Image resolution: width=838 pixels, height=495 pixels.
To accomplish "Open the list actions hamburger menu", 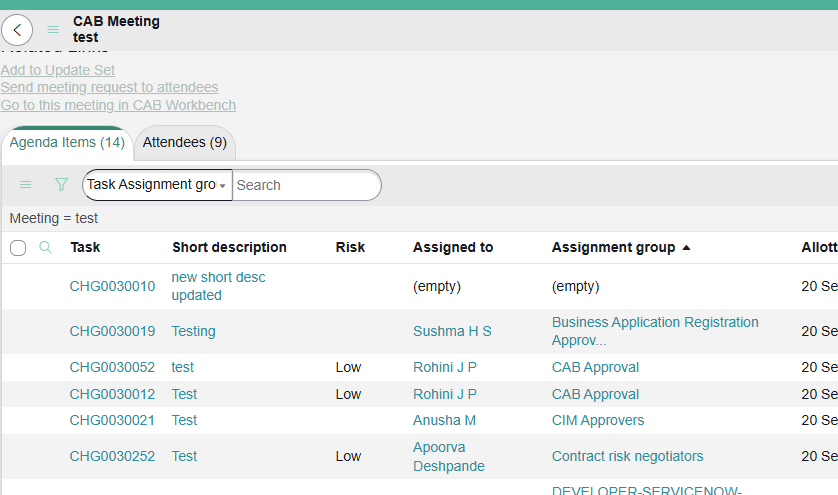I will tap(26, 185).
